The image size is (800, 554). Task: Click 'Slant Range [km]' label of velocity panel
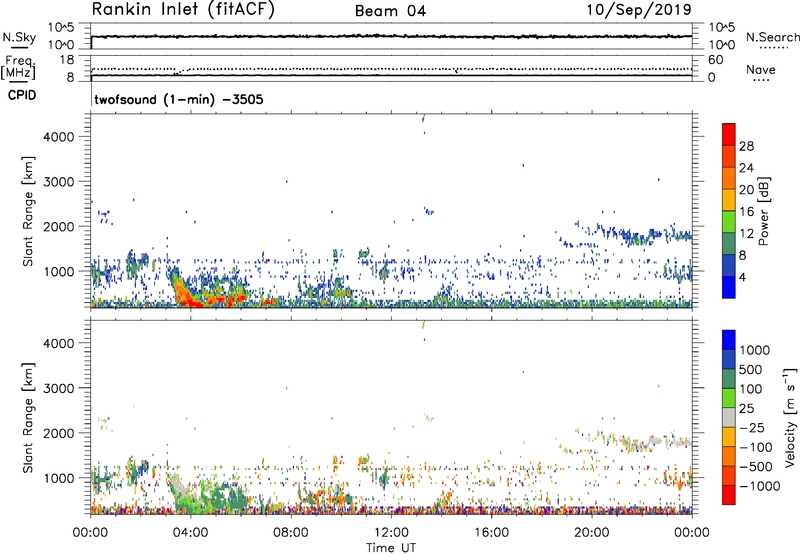point(28,417)
